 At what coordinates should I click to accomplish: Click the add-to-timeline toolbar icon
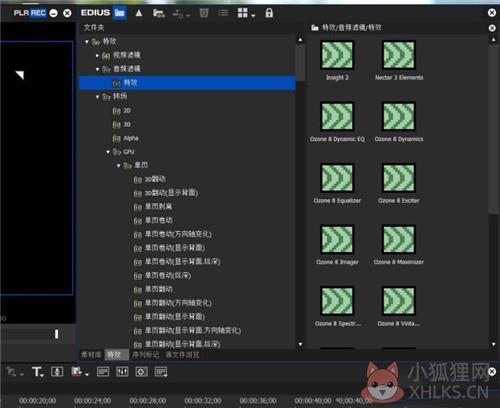[x=178, y=14]
